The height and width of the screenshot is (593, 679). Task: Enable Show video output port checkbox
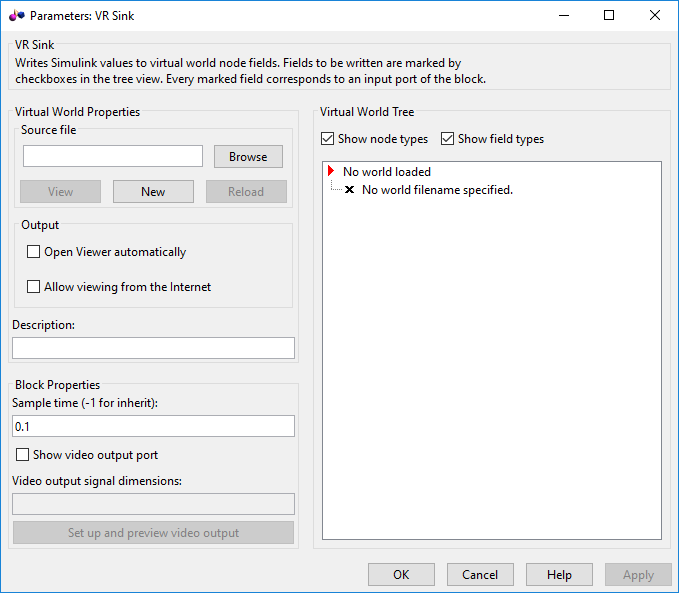(x=22, y=455)
